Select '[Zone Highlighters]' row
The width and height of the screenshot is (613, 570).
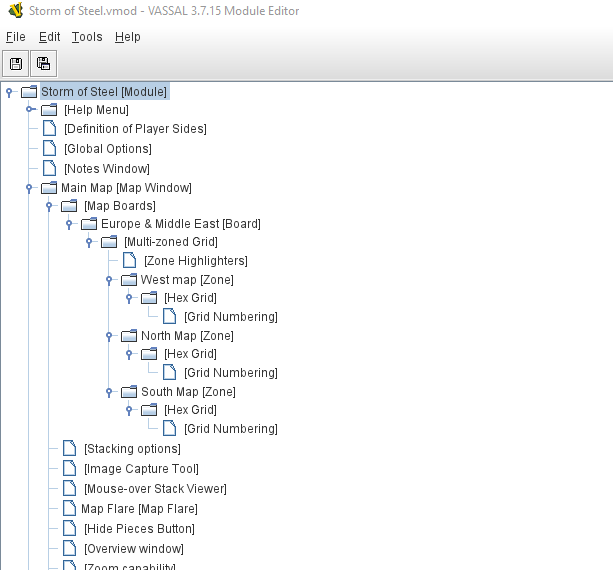[196, 261]
